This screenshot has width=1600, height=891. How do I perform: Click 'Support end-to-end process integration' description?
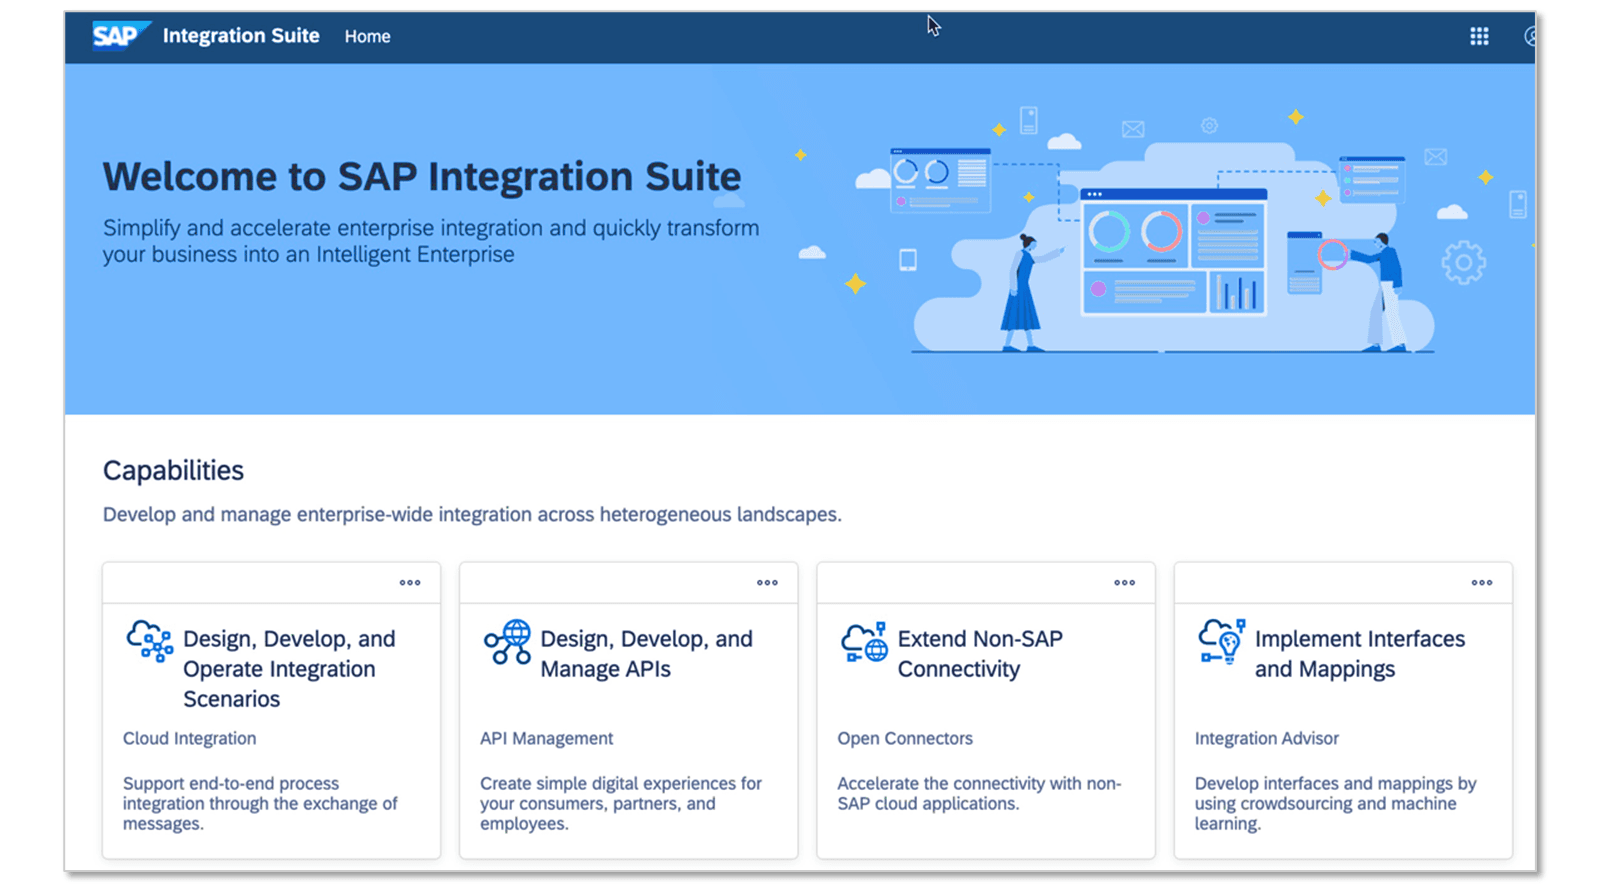pos(260,803)
